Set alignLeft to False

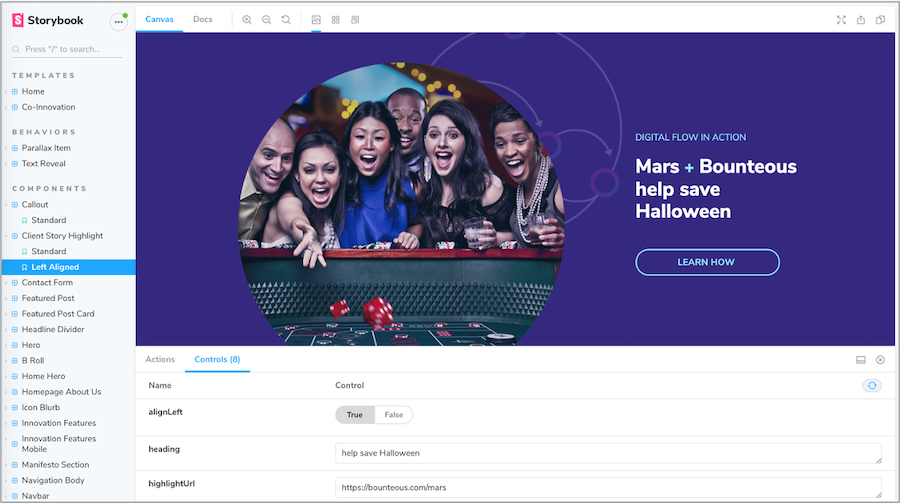[394, 415]
